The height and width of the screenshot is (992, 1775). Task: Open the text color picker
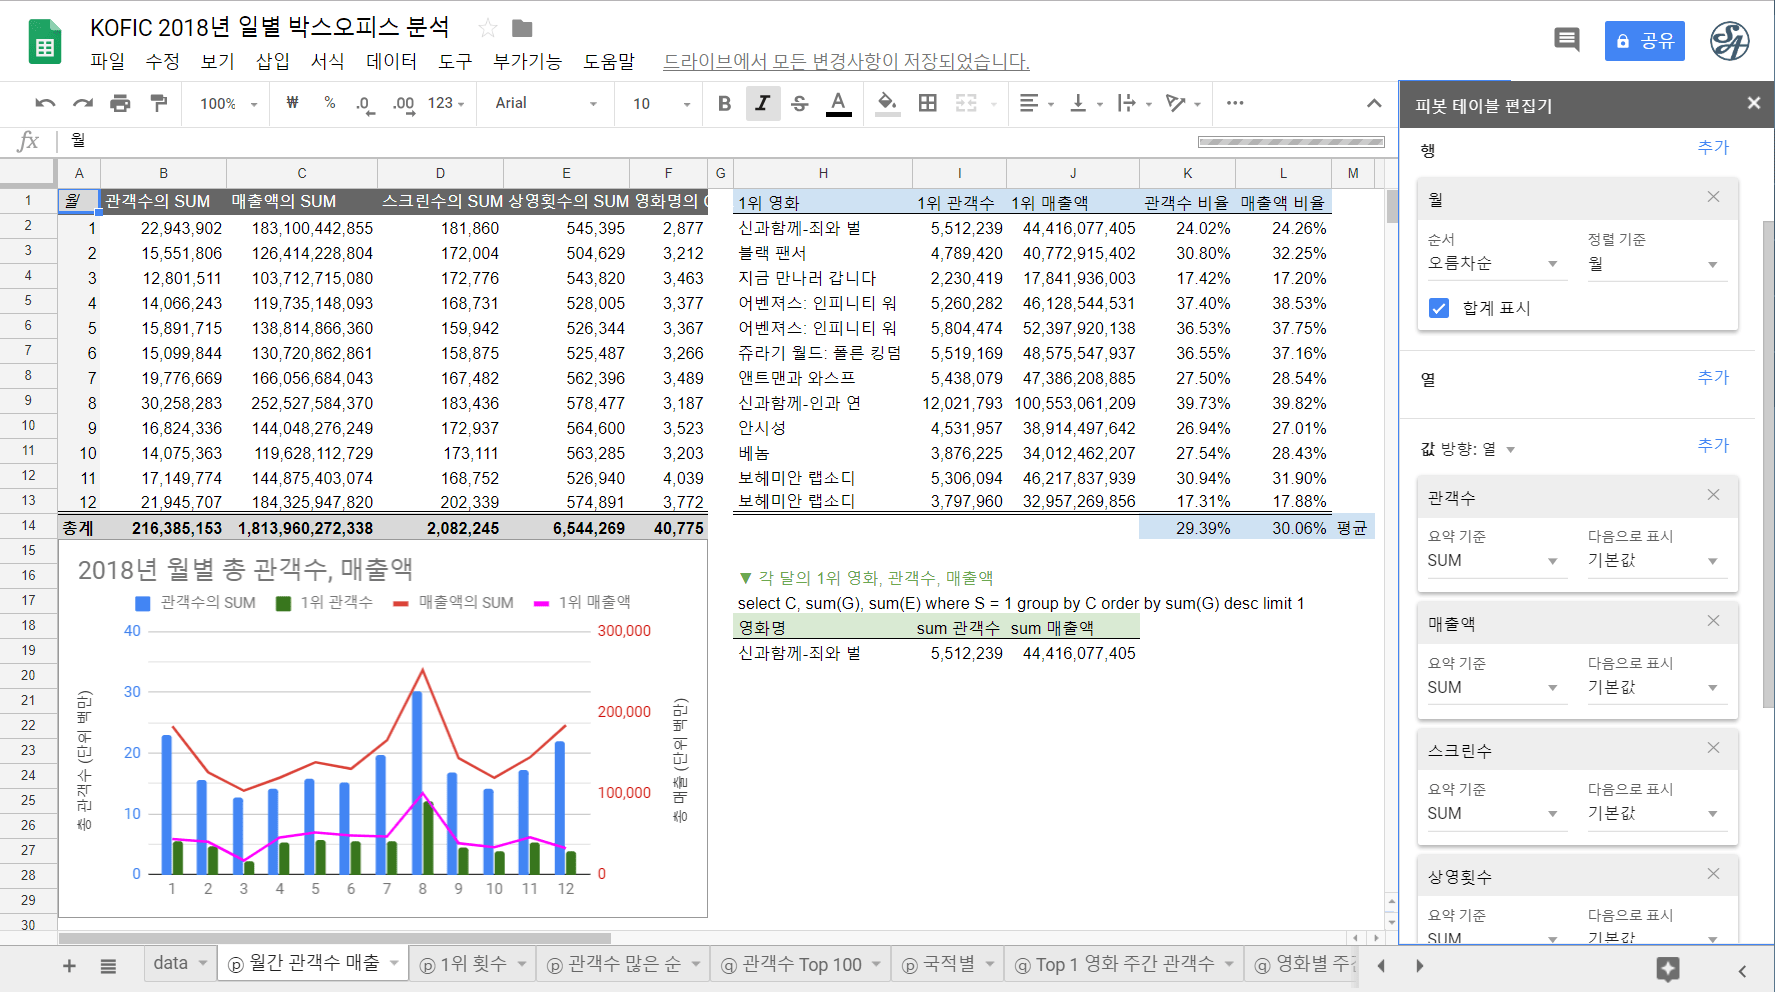[x=838, y=103]
